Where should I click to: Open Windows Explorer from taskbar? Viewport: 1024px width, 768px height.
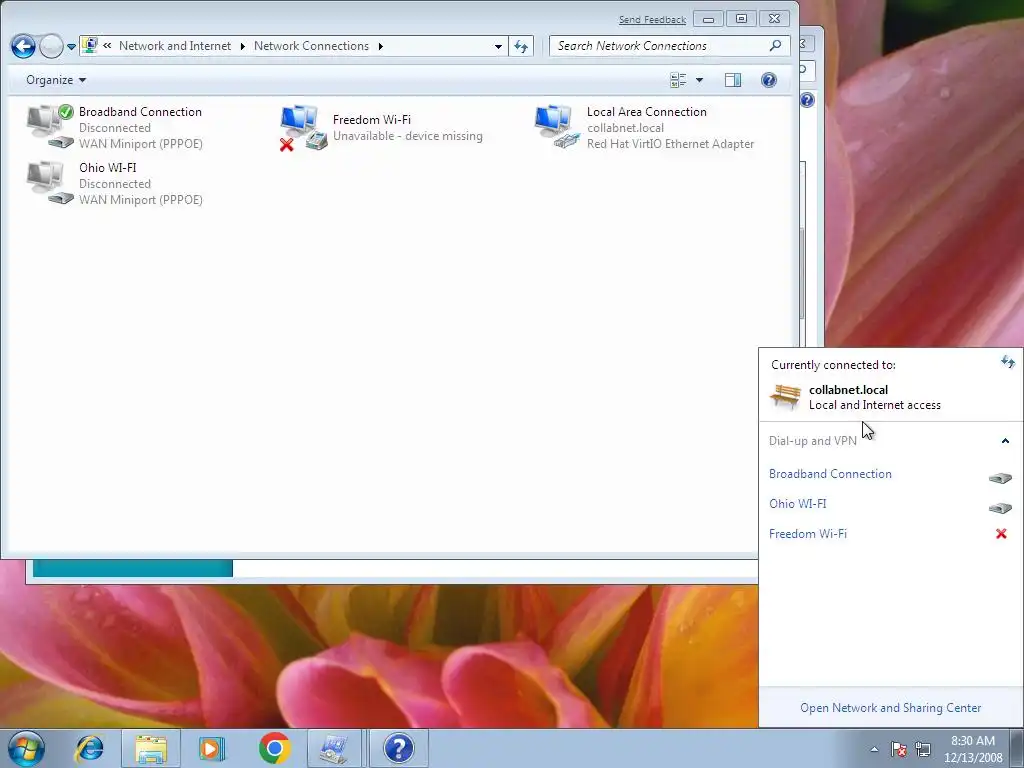click(x=151, y=748)
